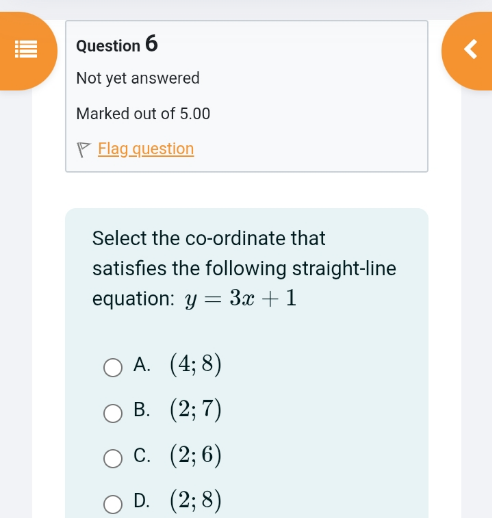Click the equation y = 3x + 1

click(x=240, y=298)
